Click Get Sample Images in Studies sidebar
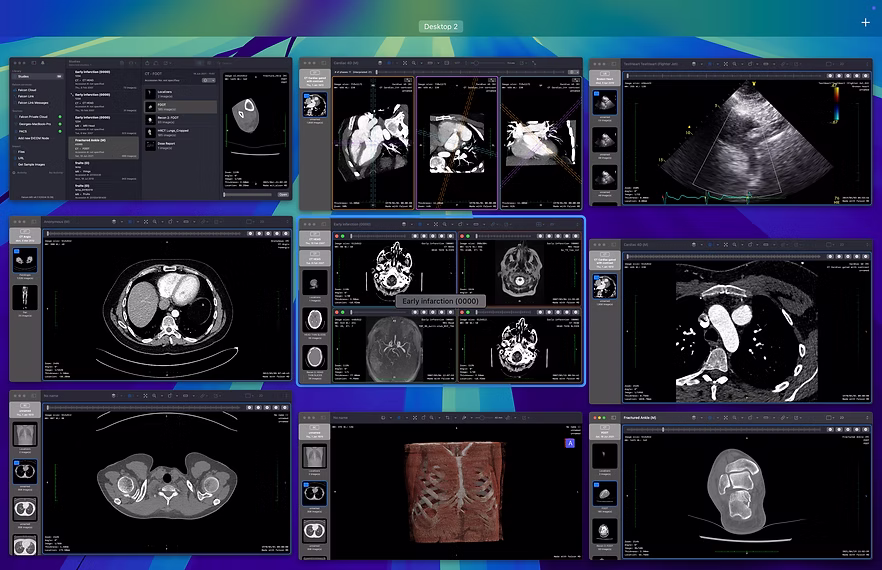882x570 pixels. pyautogui.click(x=31, y=165)
